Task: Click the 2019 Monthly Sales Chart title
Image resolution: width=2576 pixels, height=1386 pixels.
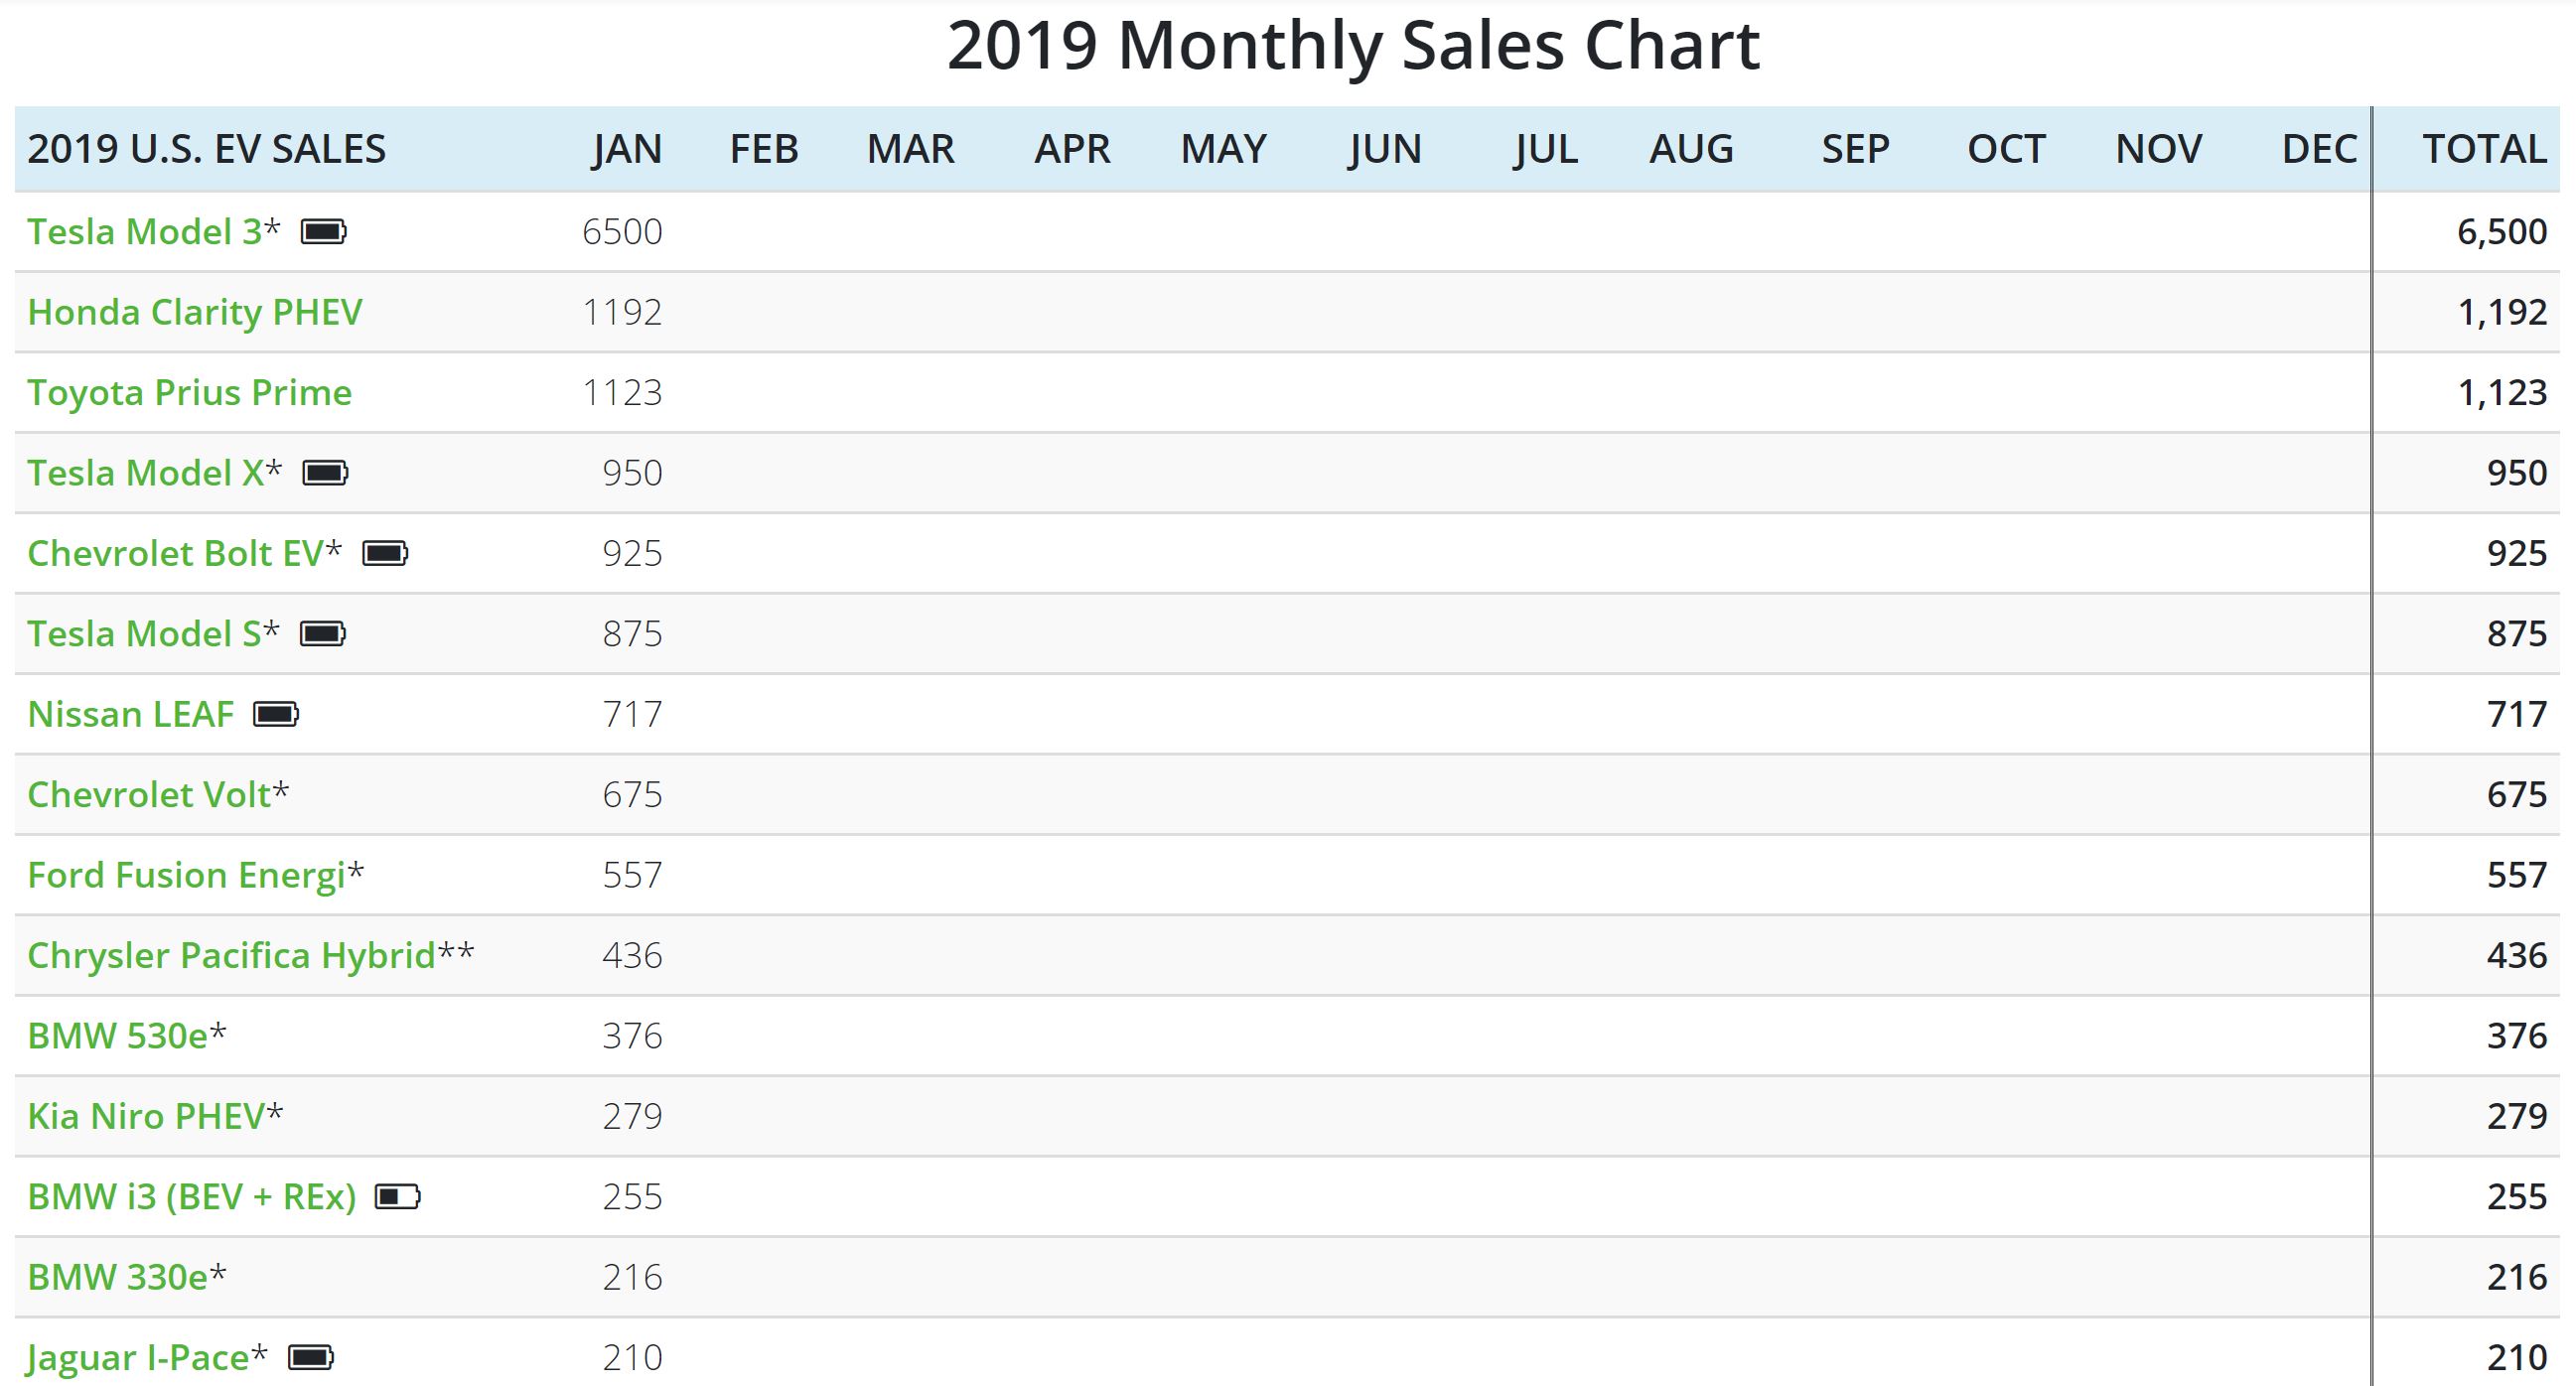Action: tap(1353, 46)
